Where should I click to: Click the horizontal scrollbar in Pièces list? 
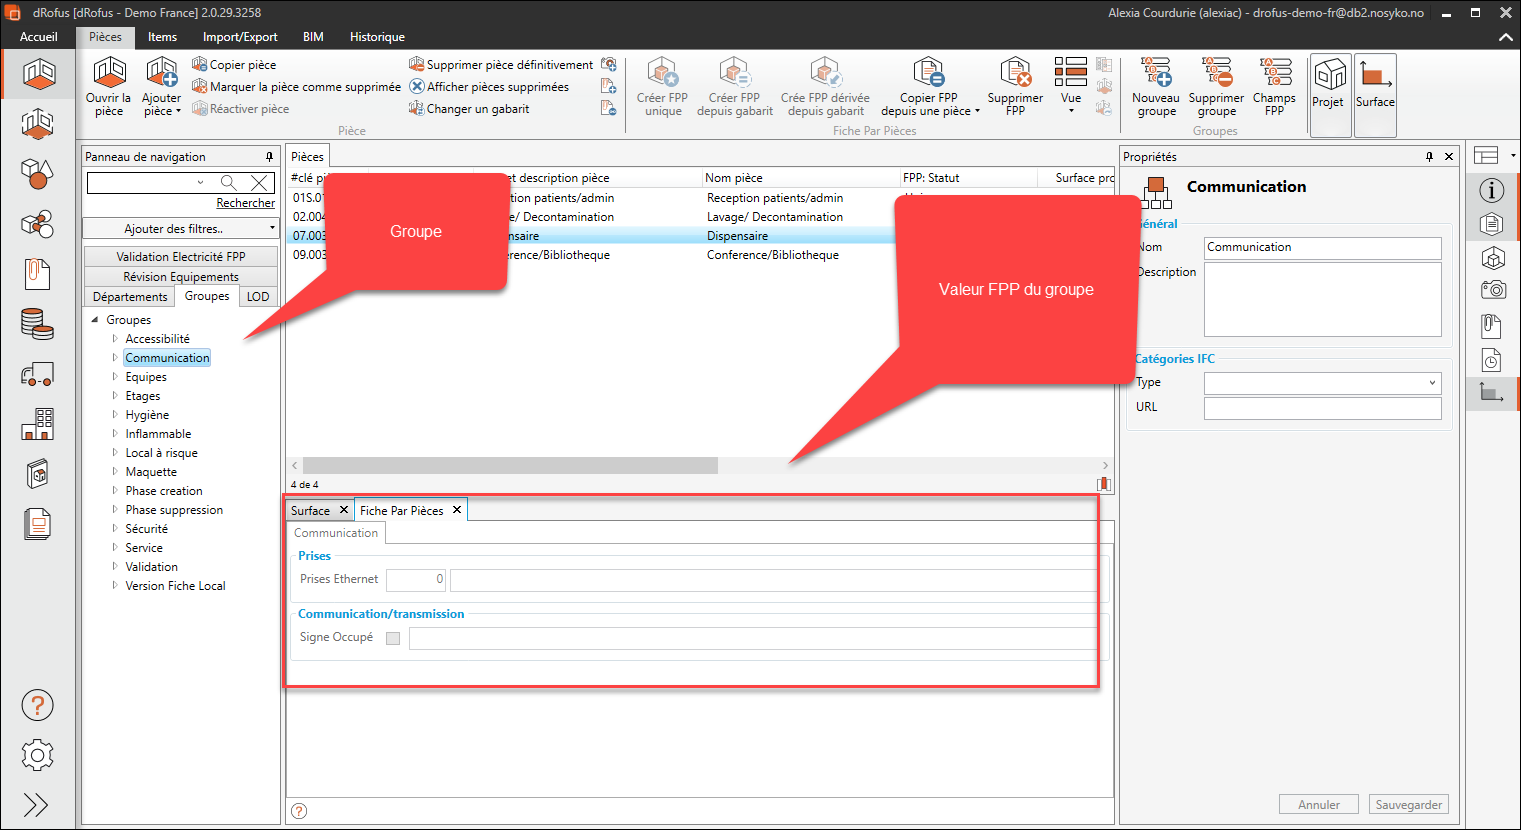[x=510, y=466]
